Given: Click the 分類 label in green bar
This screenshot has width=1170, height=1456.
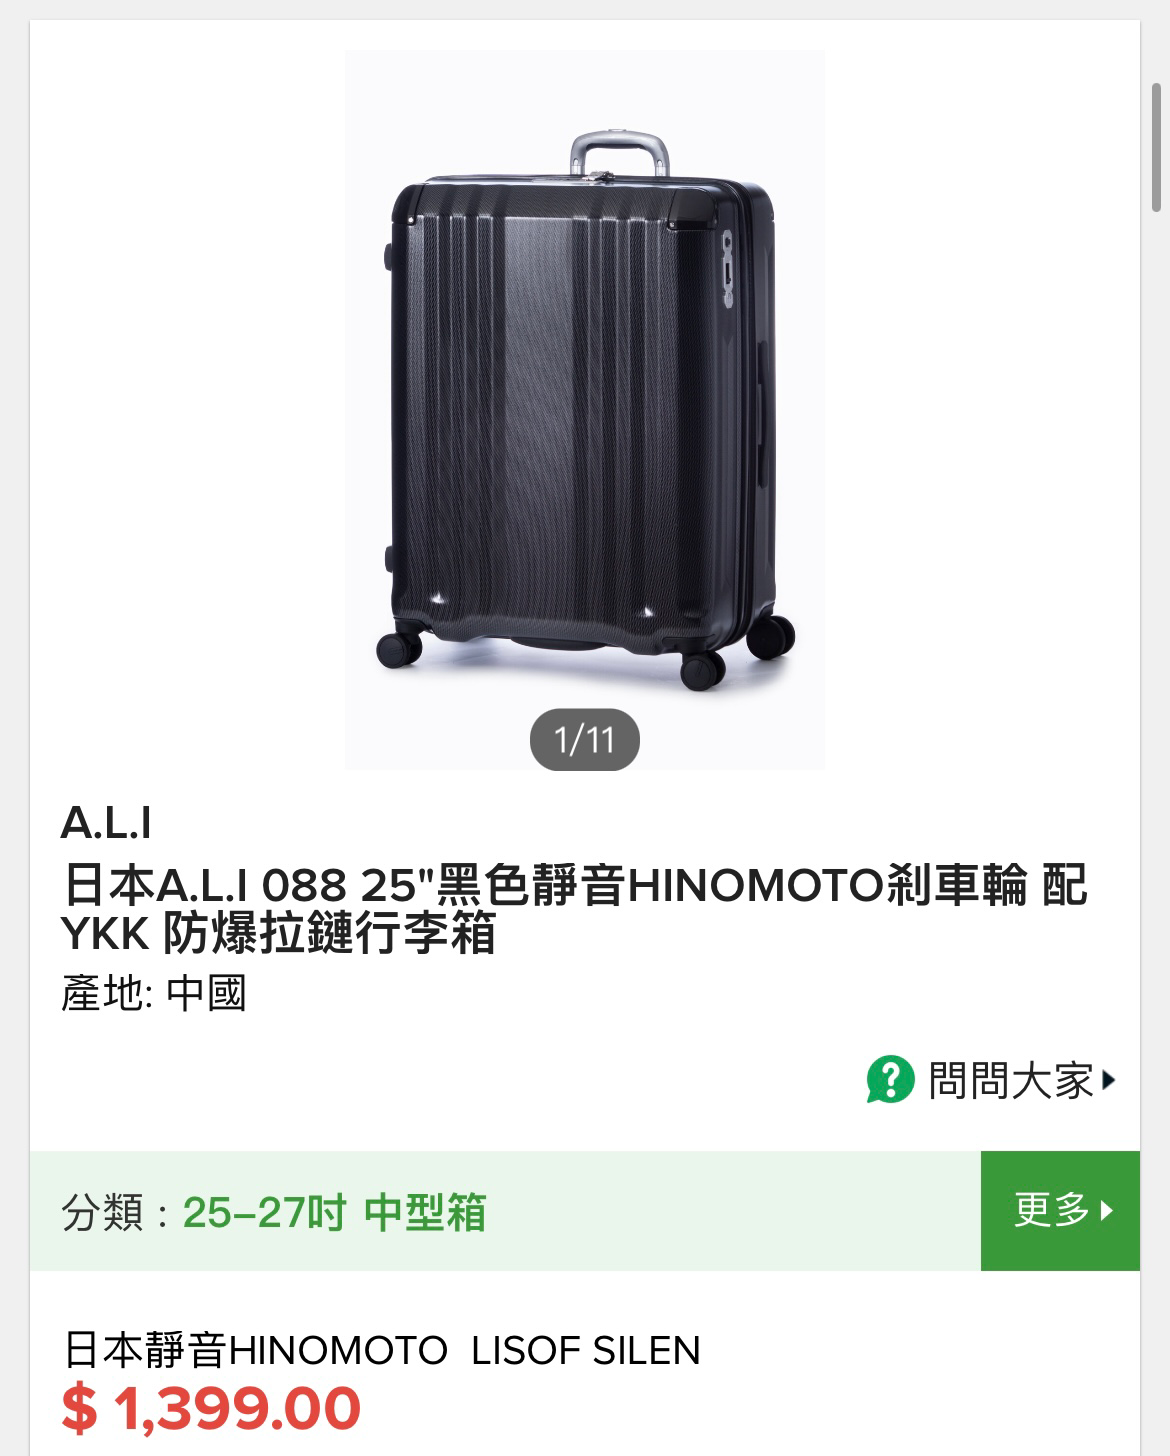Looking at the screenshot, I should pyautogui.click(x=102, y=1213).
